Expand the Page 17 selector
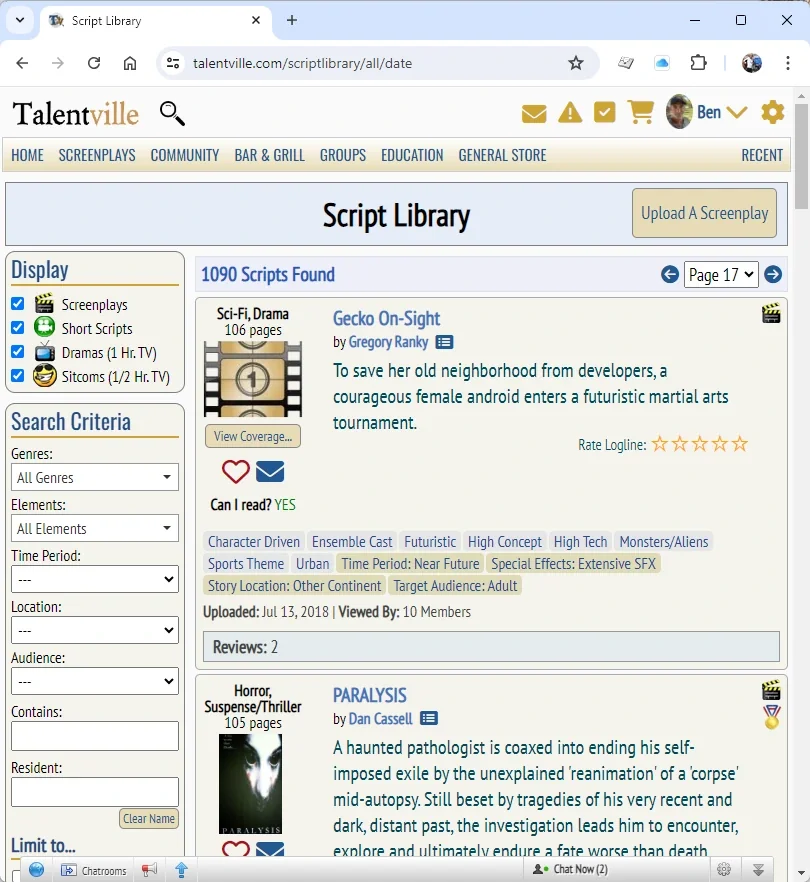Image resolution: width=810 pixels, height=882 pixels. point(721,274)
